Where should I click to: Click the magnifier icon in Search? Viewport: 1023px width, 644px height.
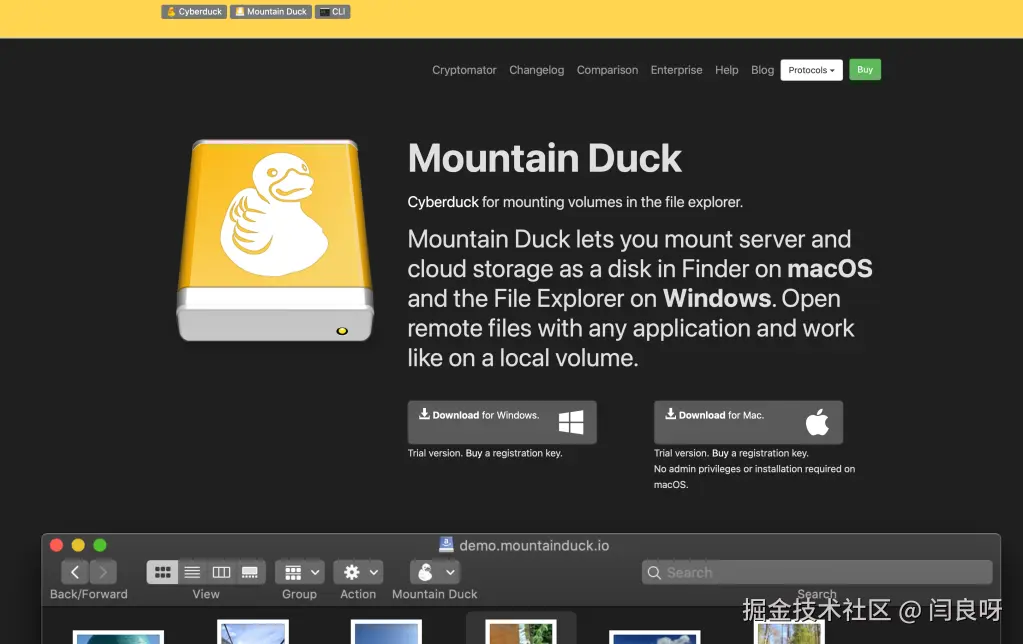[x=654, y=573]
